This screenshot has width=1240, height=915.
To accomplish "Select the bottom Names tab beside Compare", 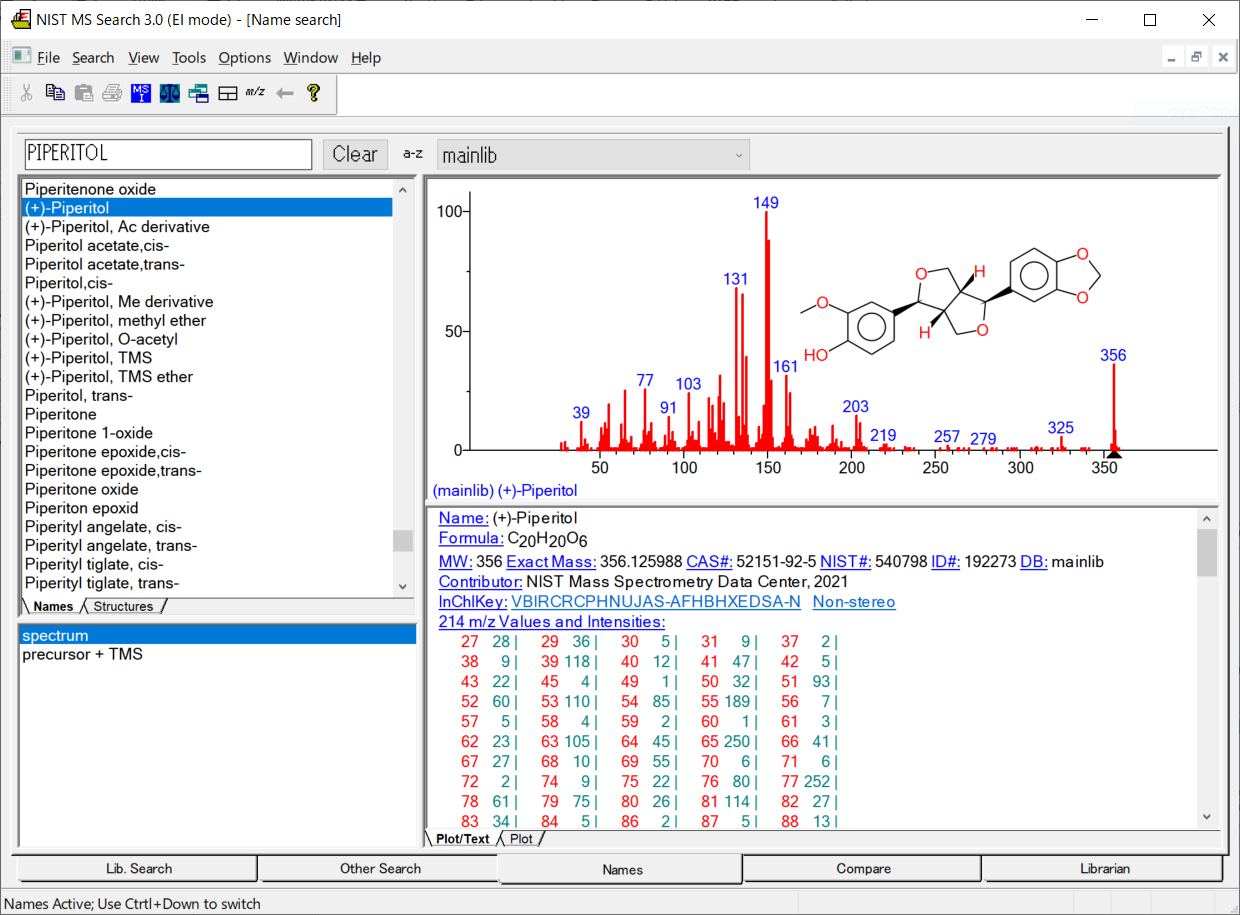I will tap(622, 869).
